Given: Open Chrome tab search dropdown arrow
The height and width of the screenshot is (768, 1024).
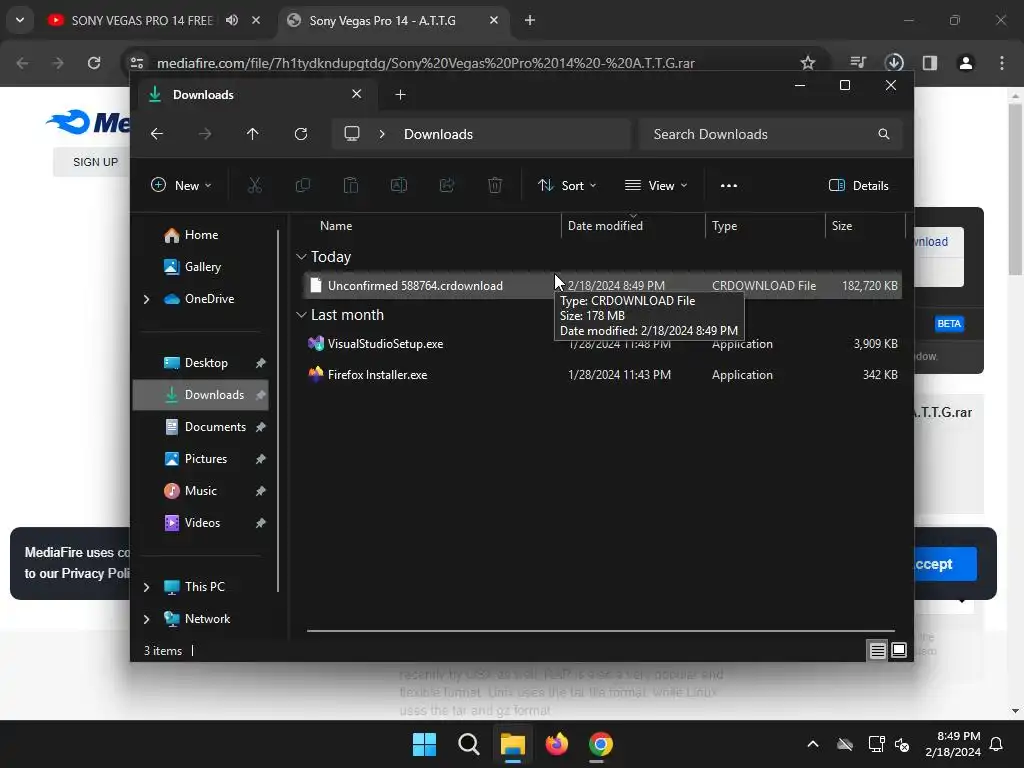Looking at the screenshot, I should pyautogui.click(x=20, y=20).
